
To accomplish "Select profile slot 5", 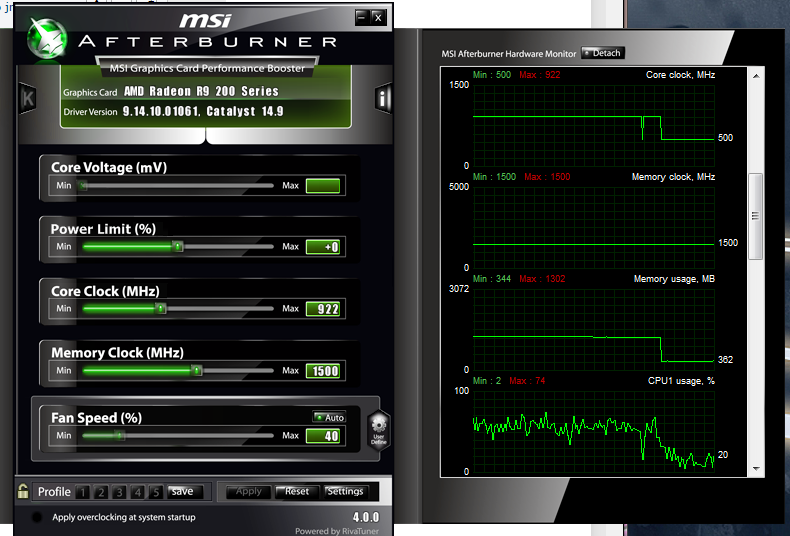I will (156, 492).
